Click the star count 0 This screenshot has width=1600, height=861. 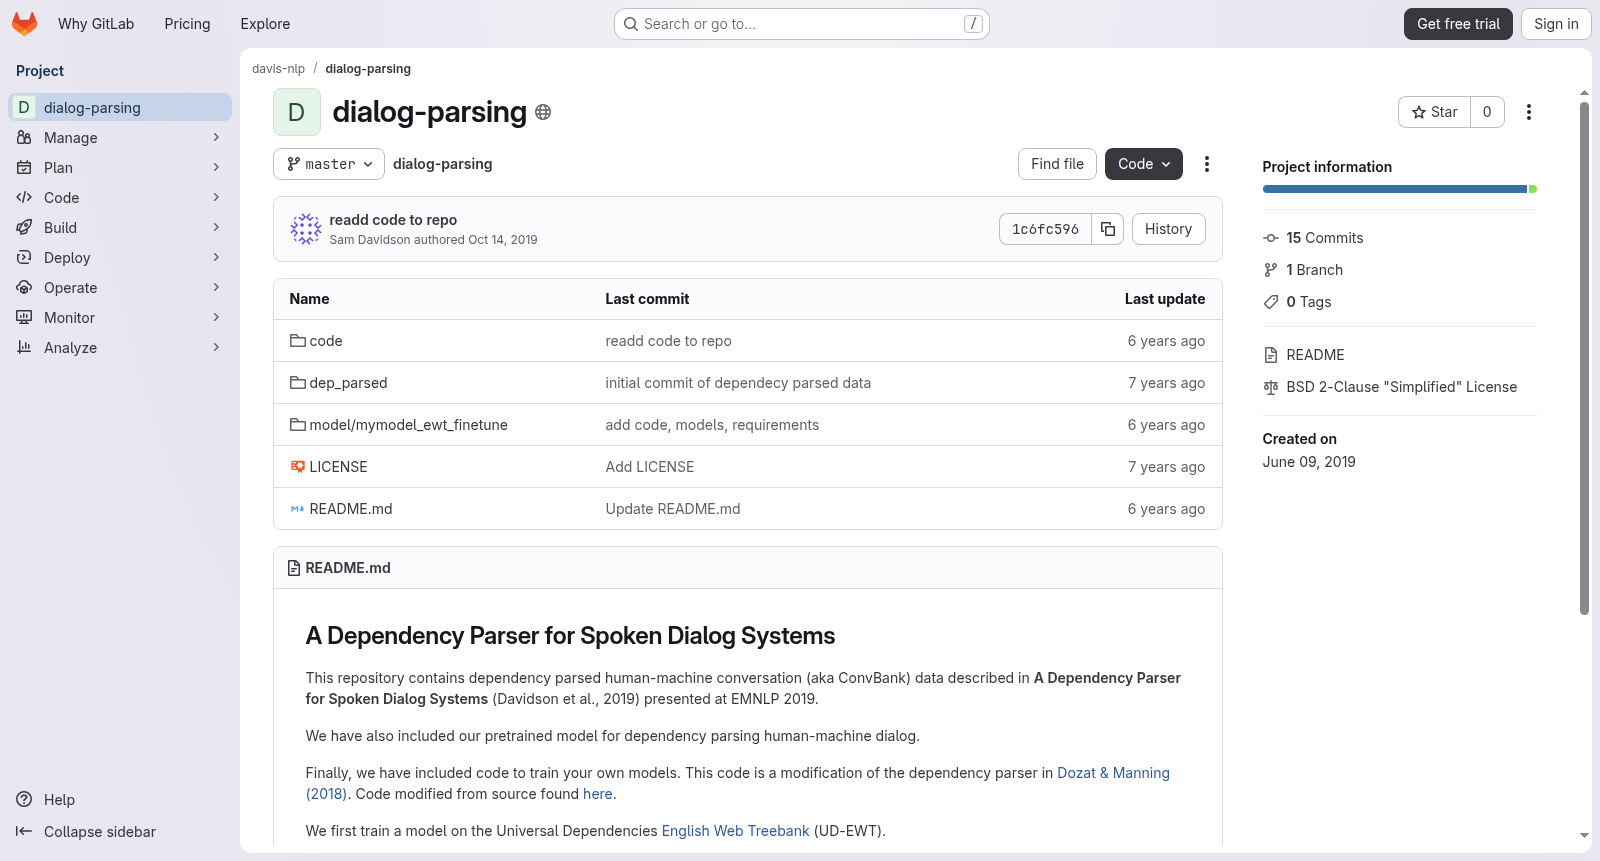click(1487, 112)
